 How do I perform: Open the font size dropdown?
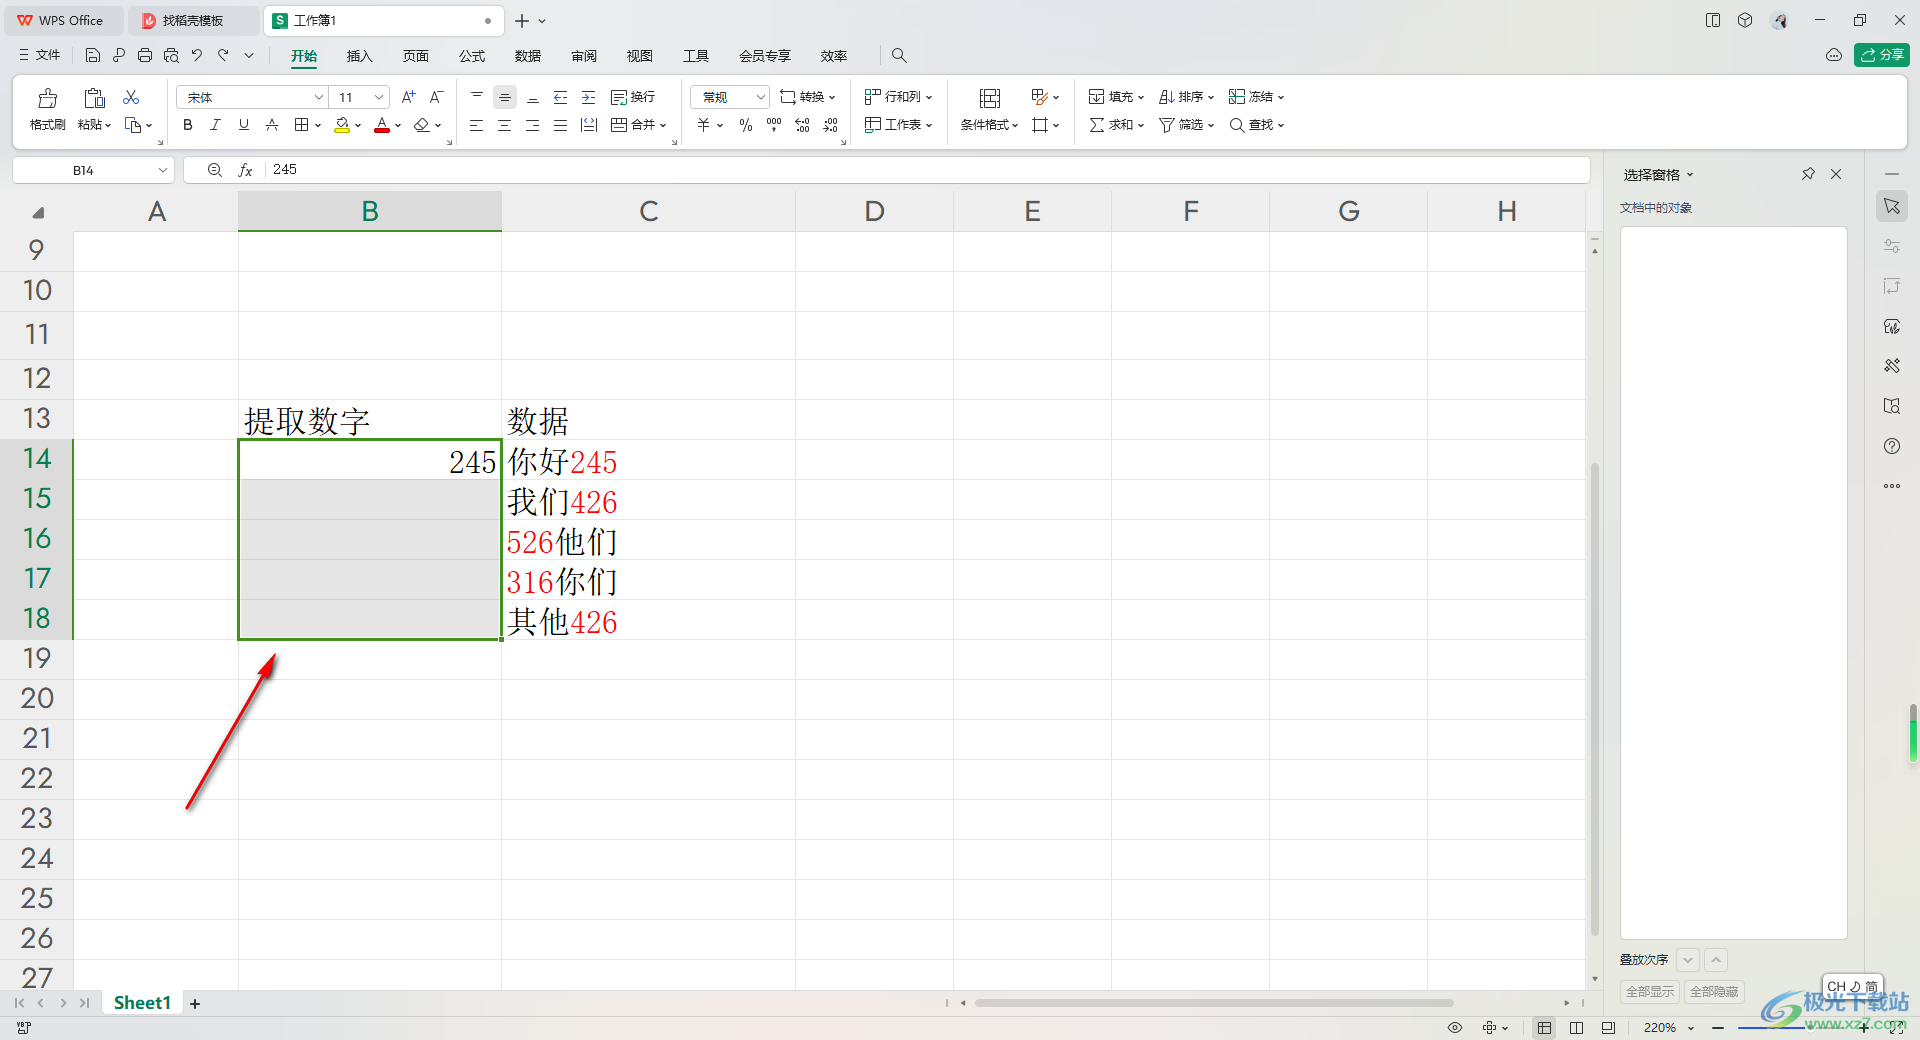point(379,97)
